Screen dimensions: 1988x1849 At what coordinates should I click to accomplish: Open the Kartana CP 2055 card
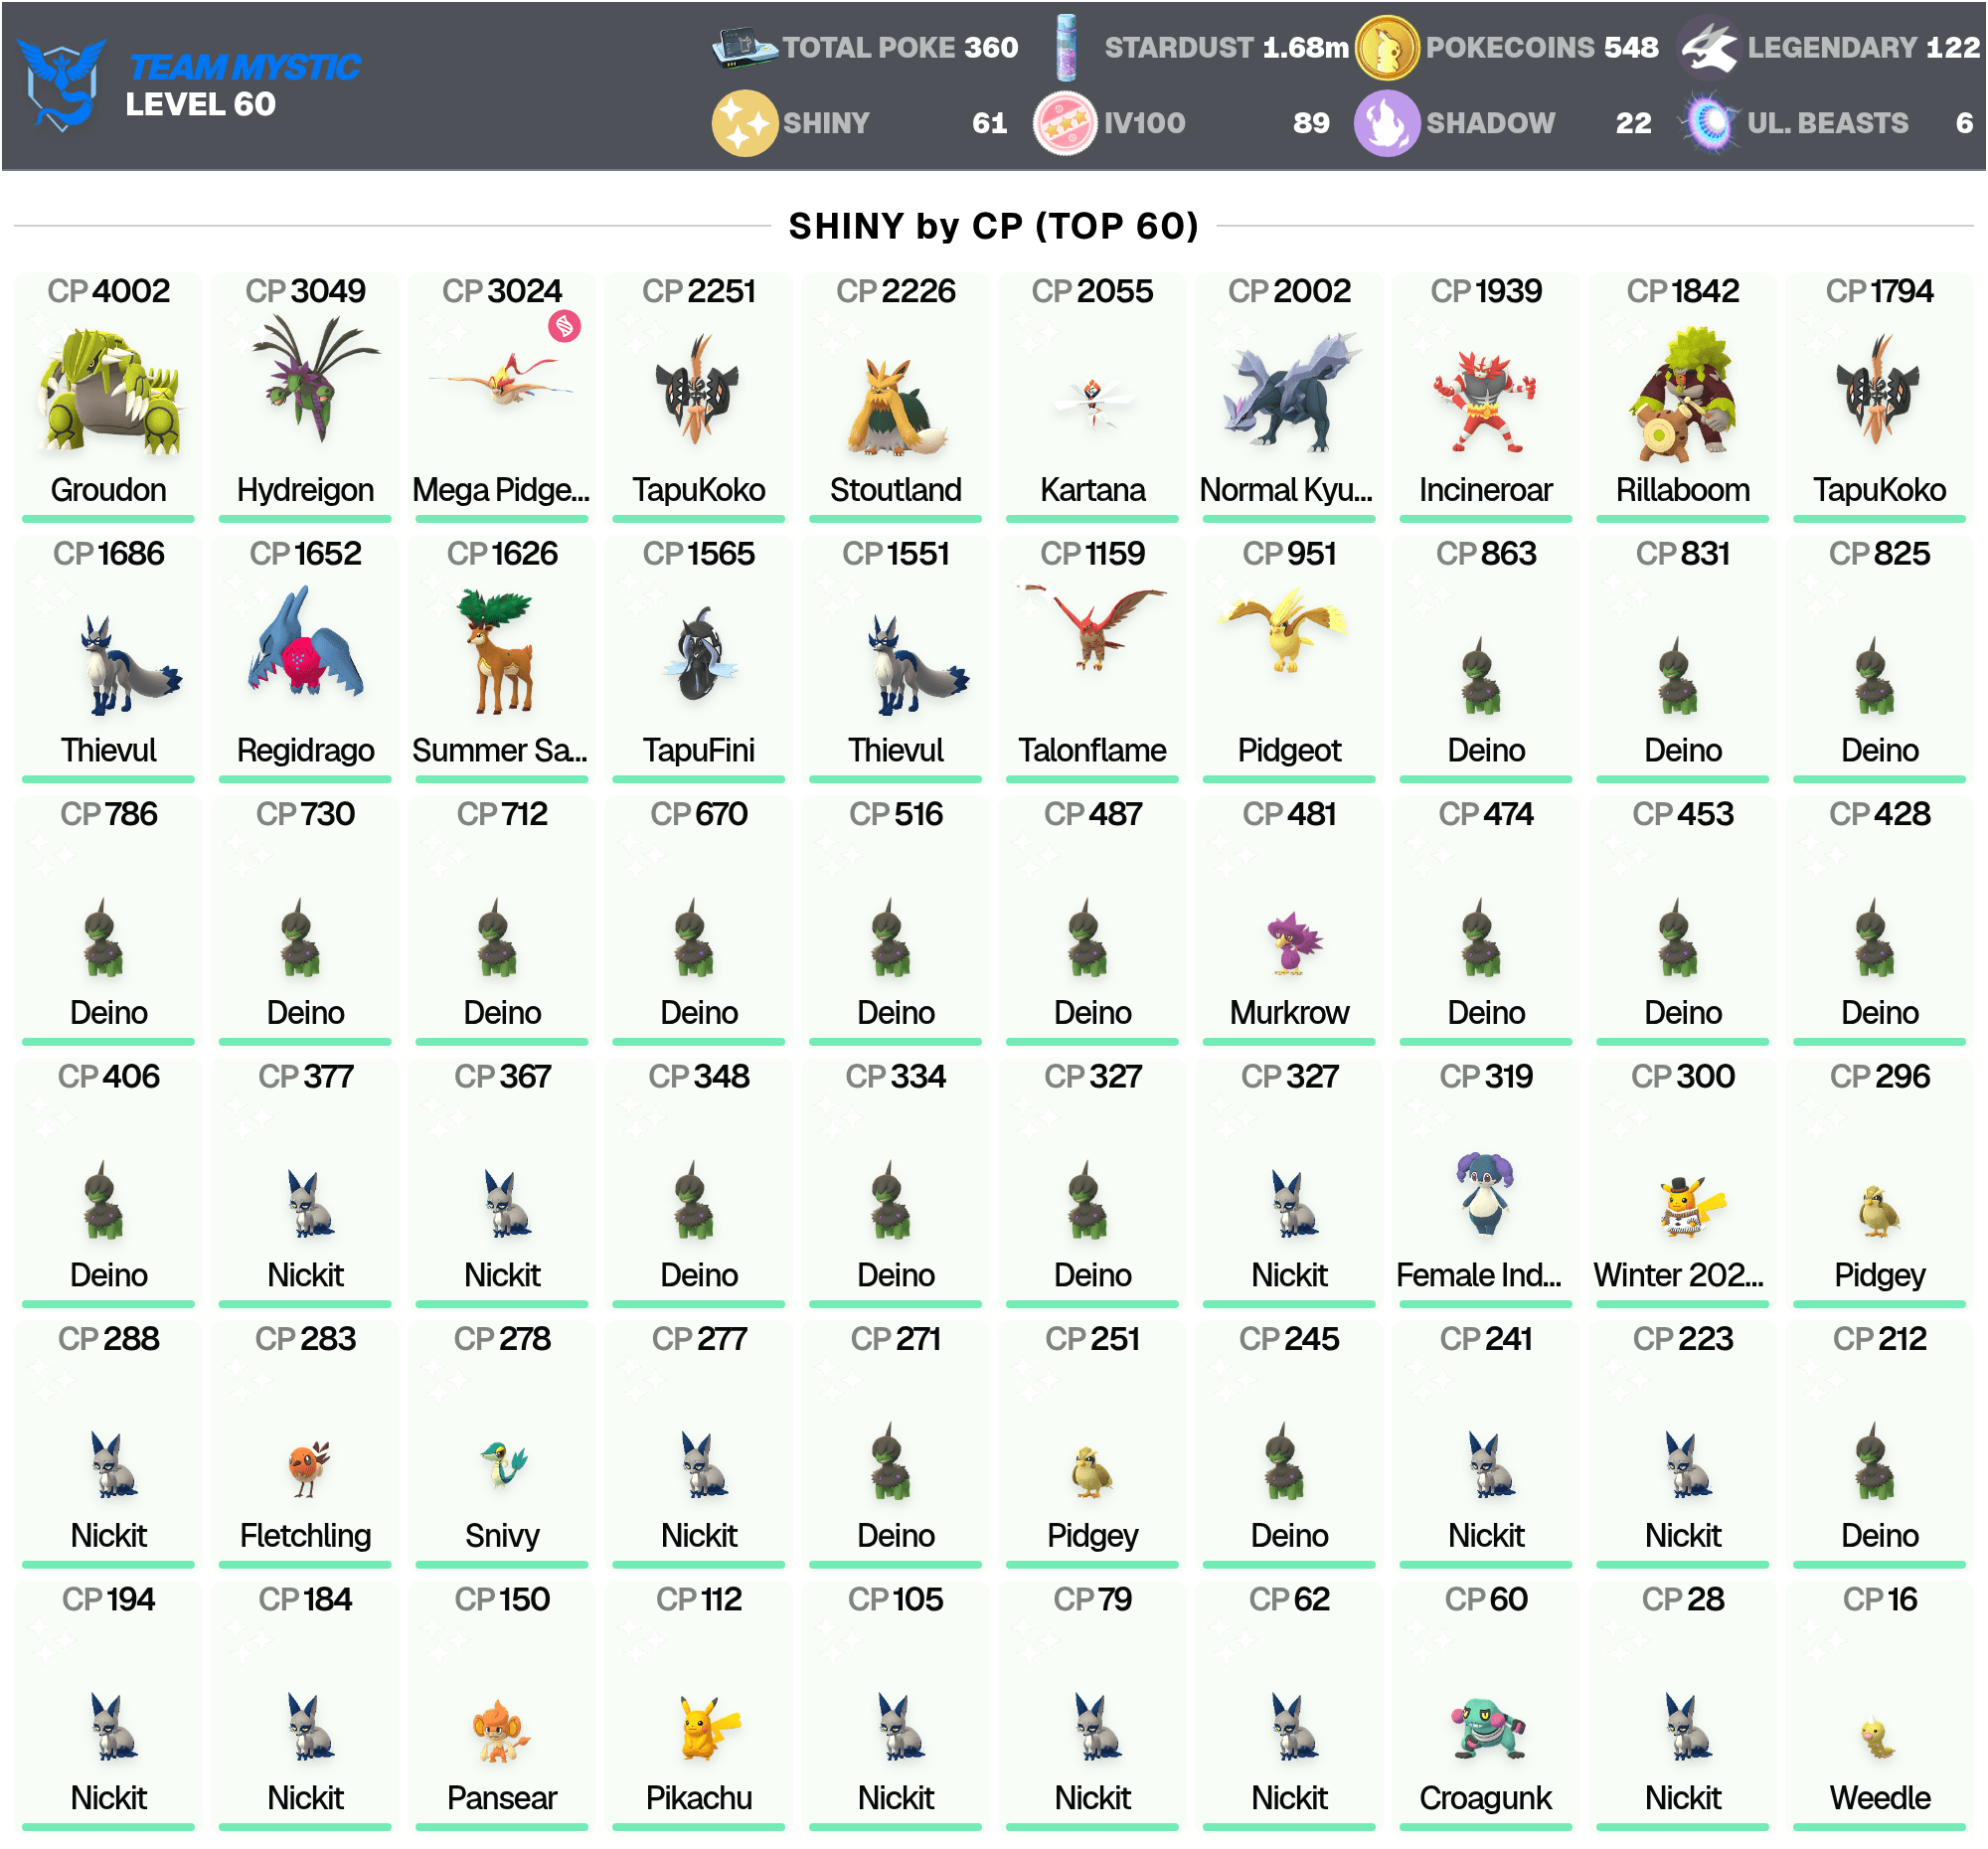[x=1092, y=397]
